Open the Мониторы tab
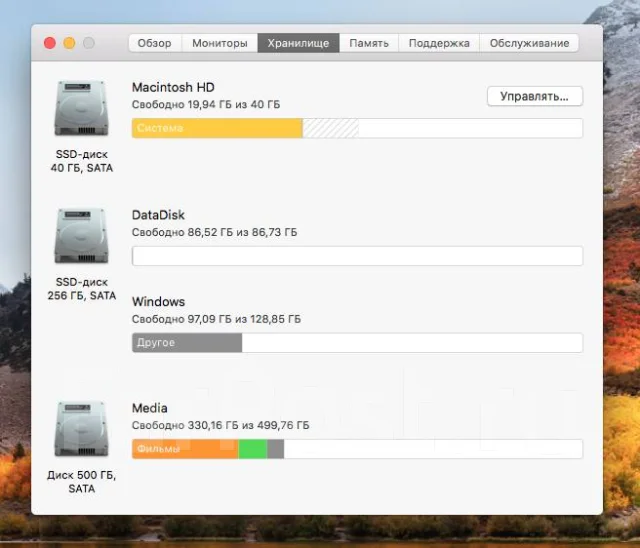 click(220, 43)
